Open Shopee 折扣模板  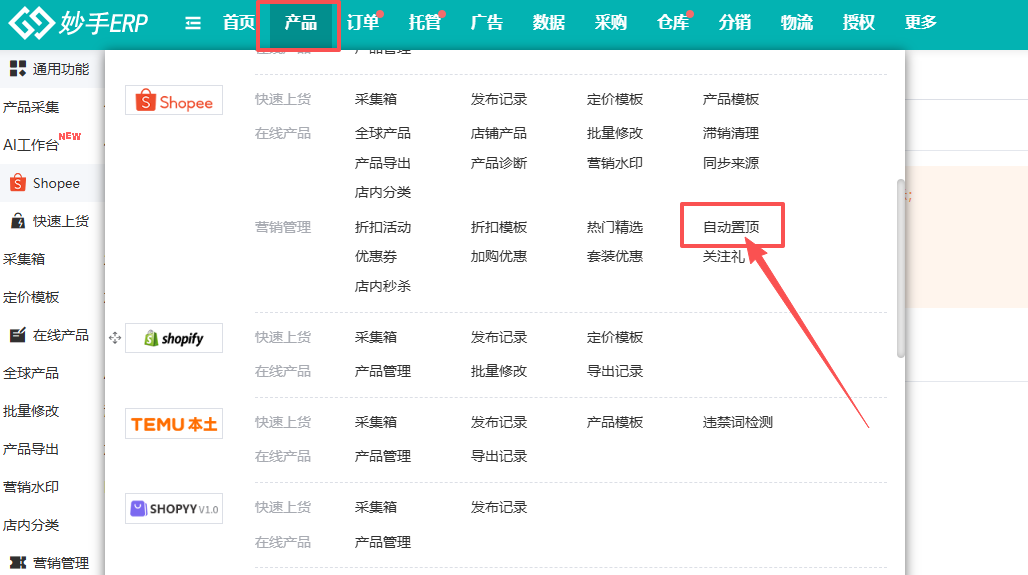(x=499, y=227)
